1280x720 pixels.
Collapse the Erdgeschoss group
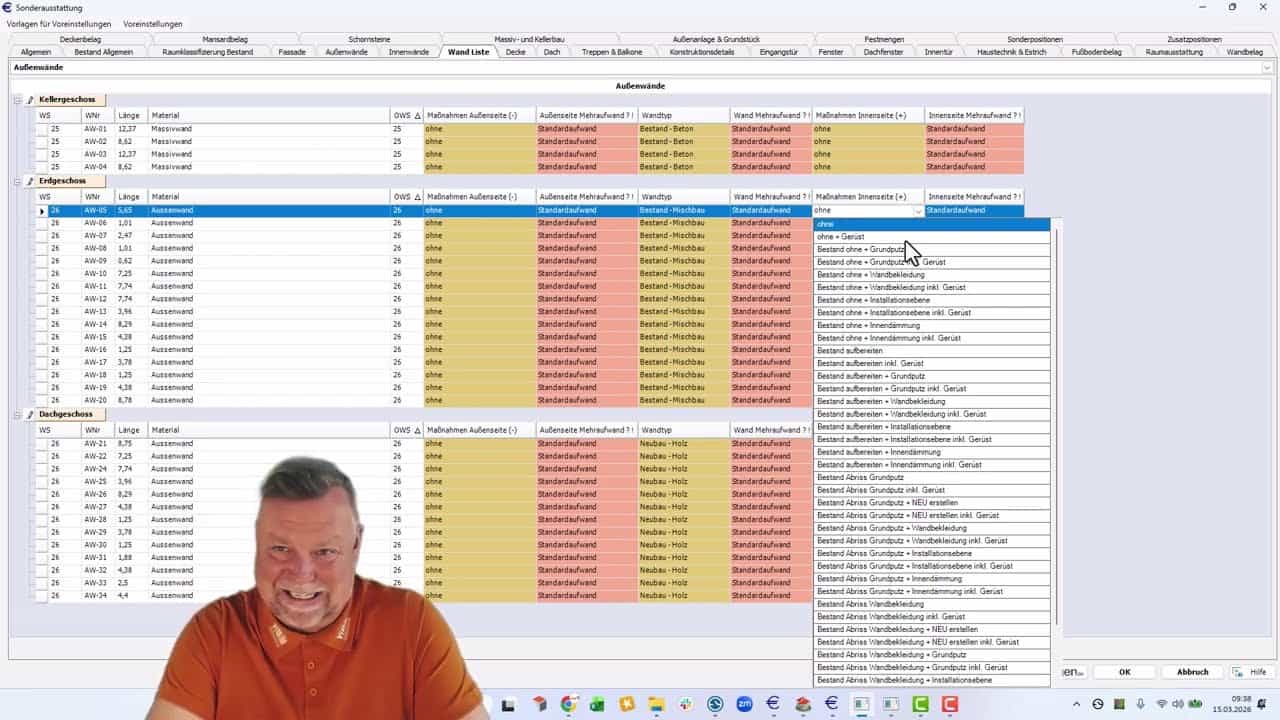coord(17,182)
